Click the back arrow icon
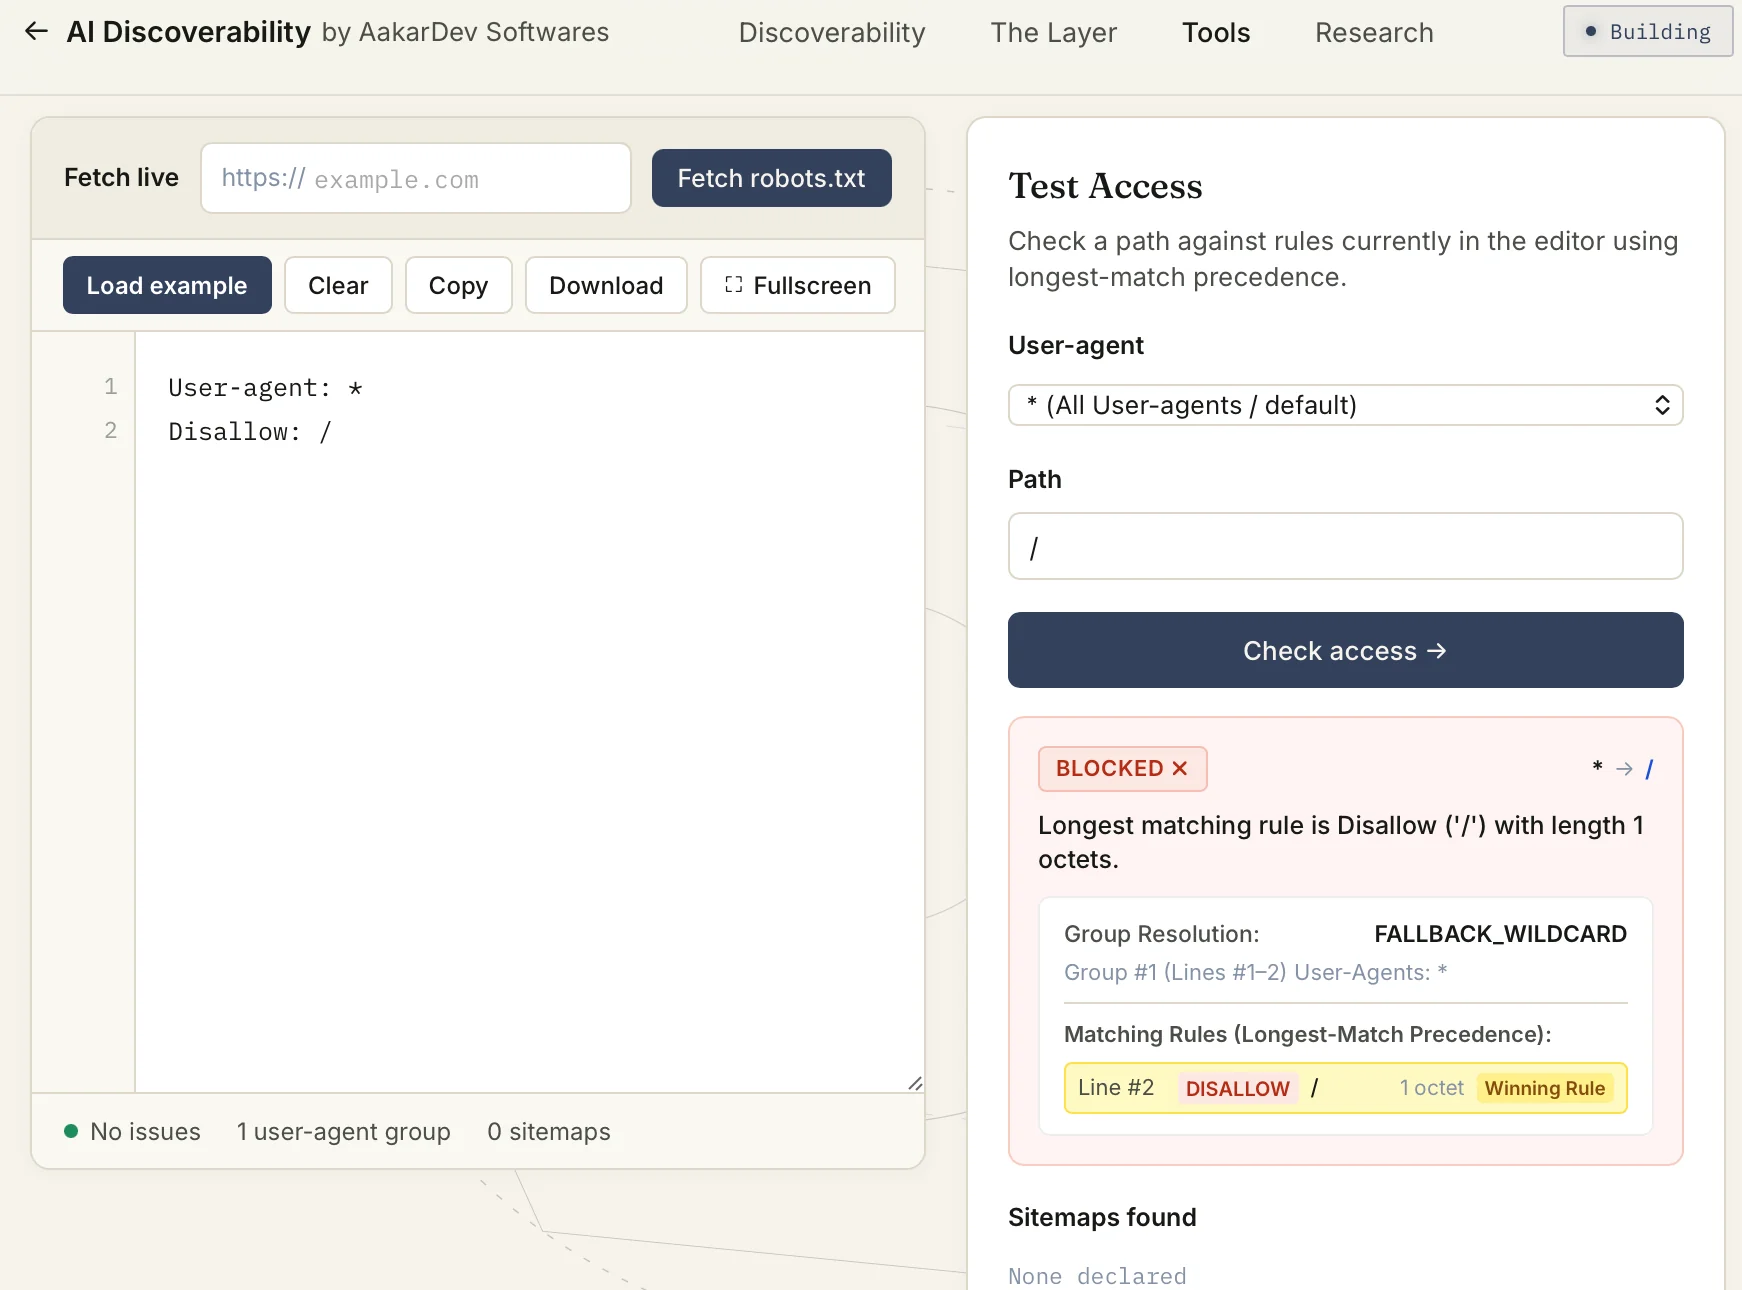 click(x=36, y=32)
